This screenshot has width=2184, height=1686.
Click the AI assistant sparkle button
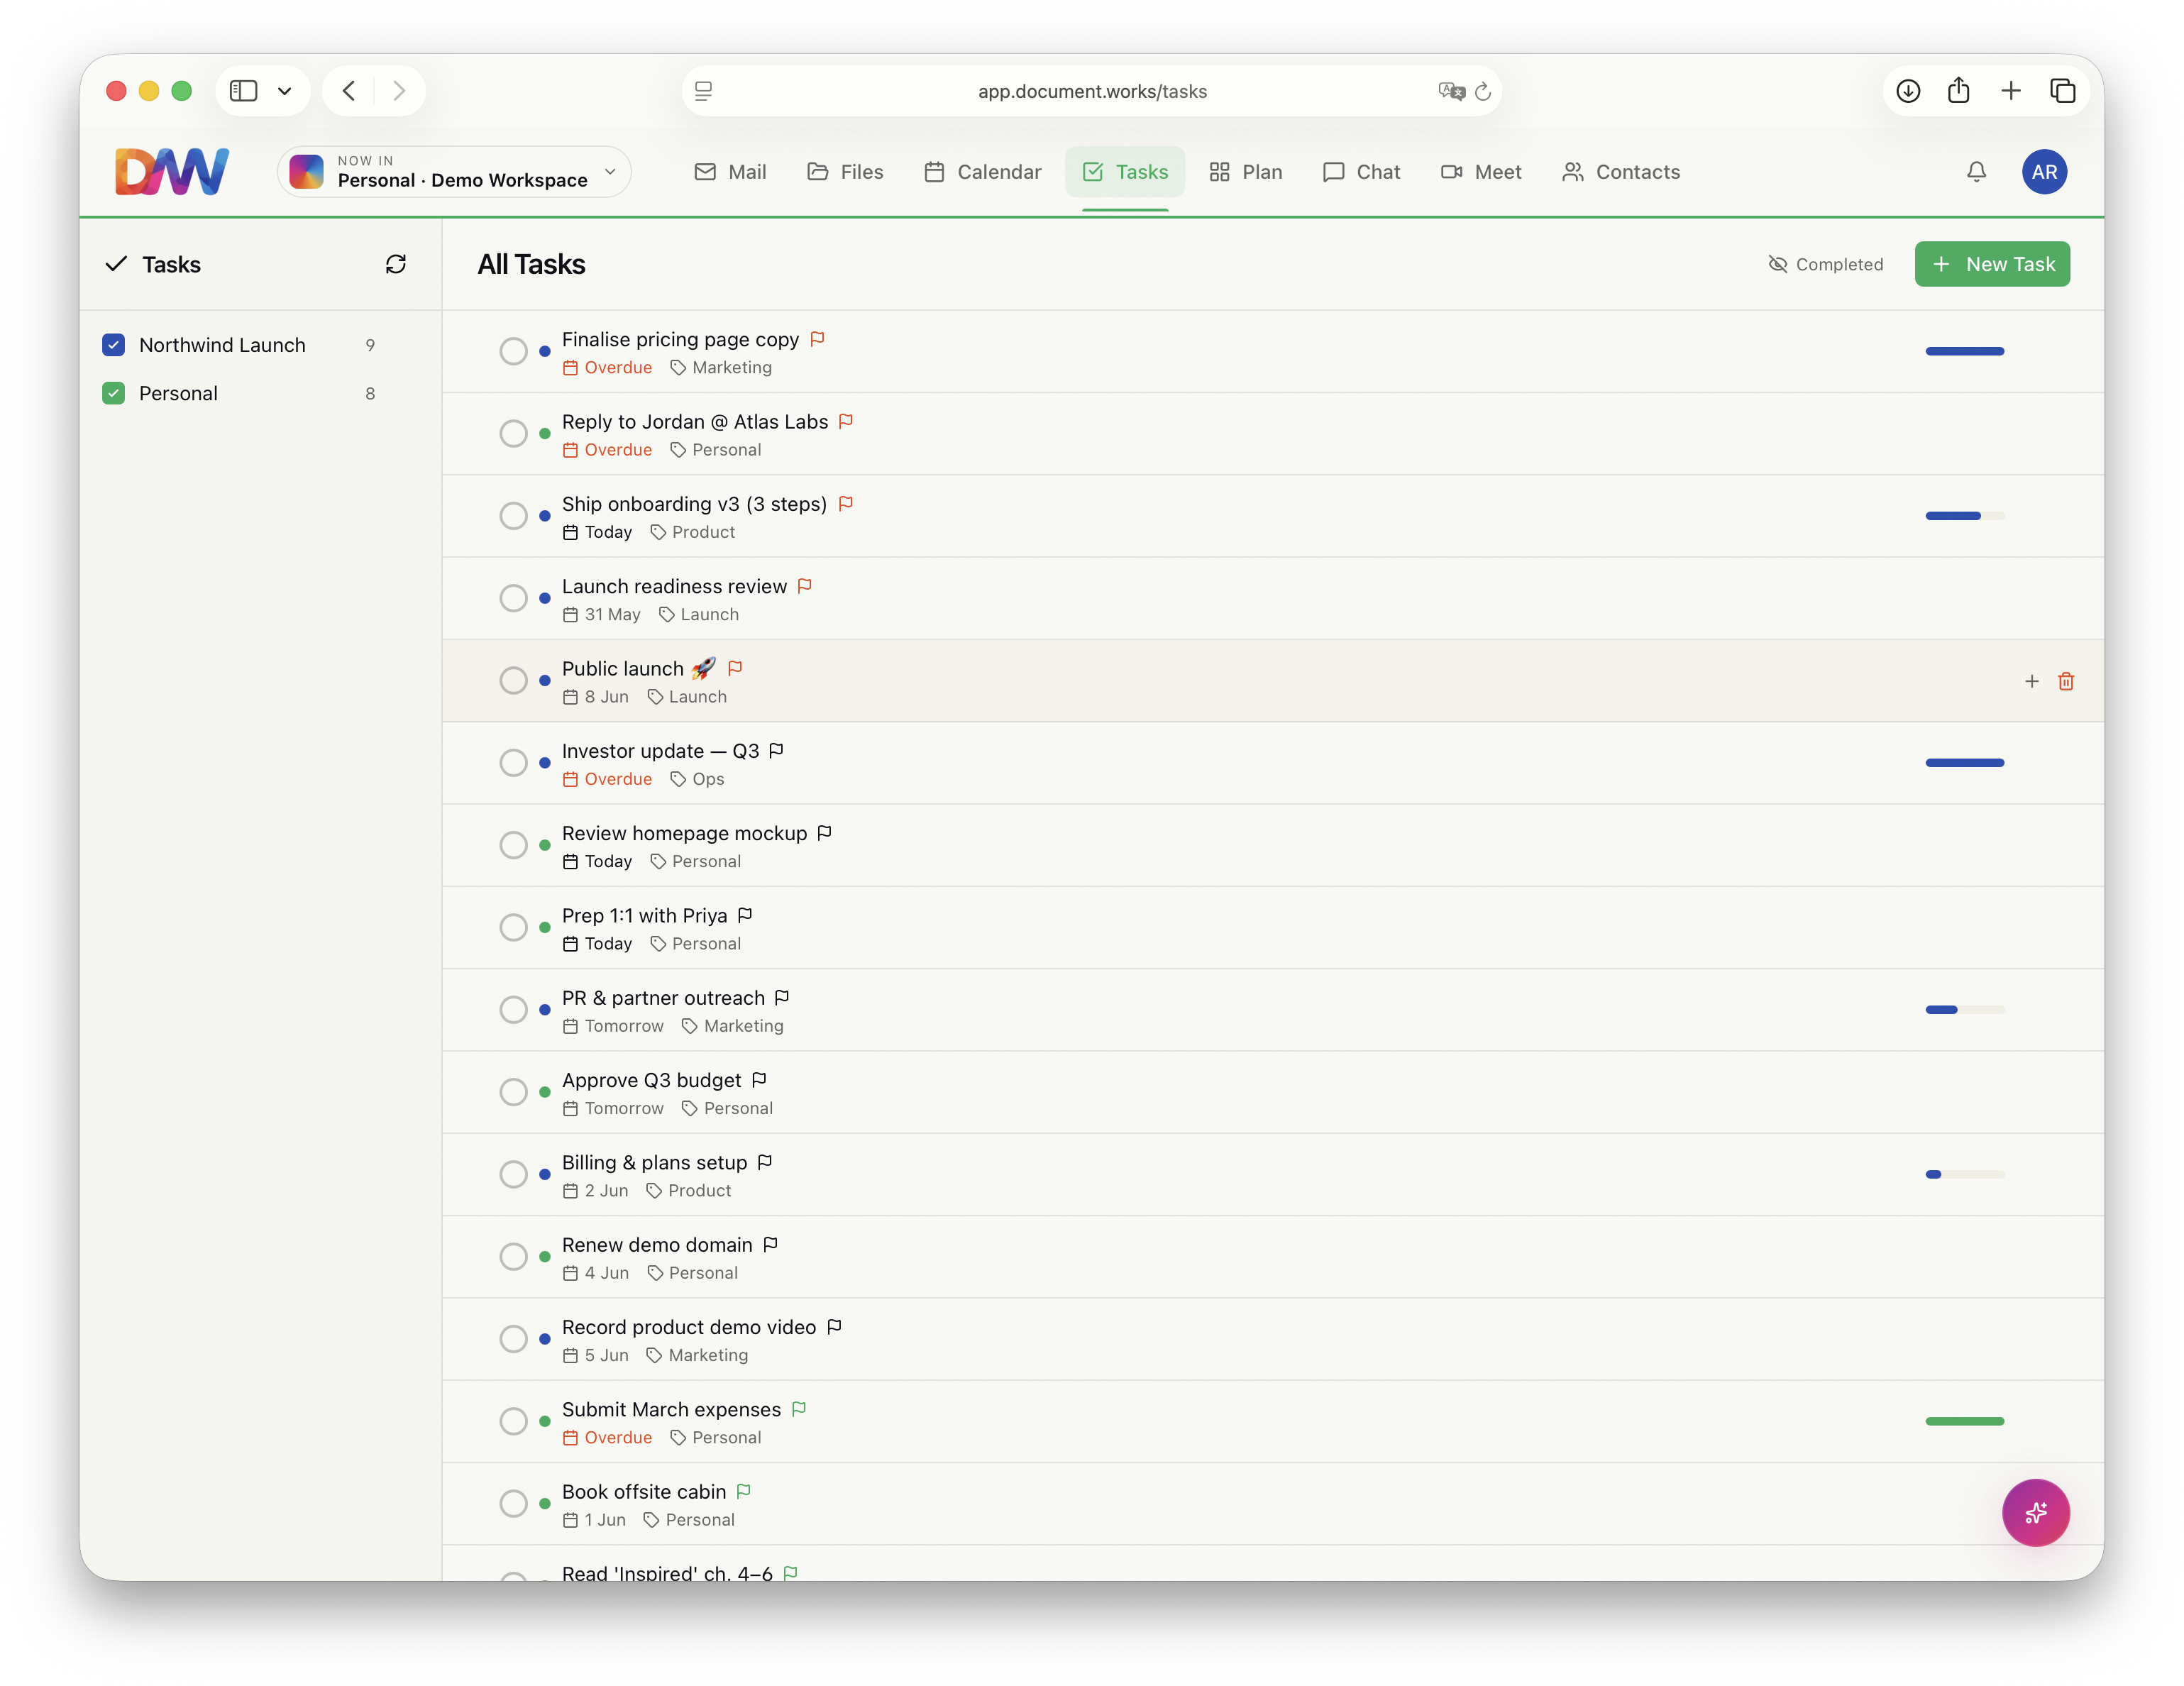point(2035,1512)
